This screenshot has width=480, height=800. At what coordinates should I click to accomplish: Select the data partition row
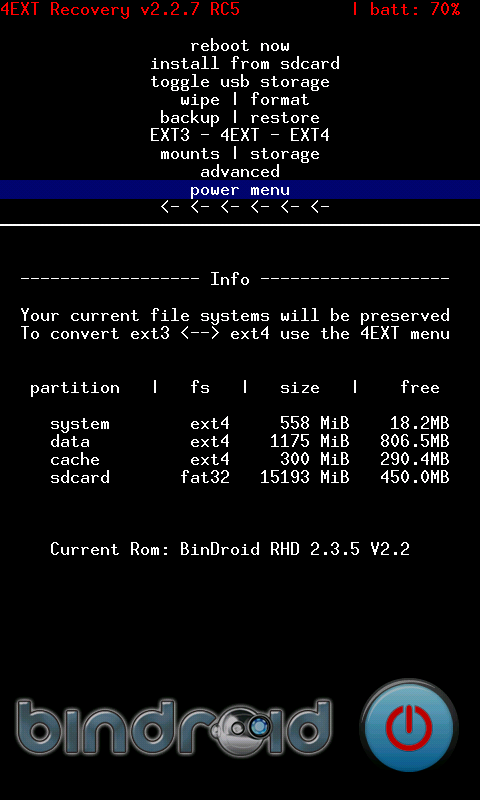click(x=249, y=441)
